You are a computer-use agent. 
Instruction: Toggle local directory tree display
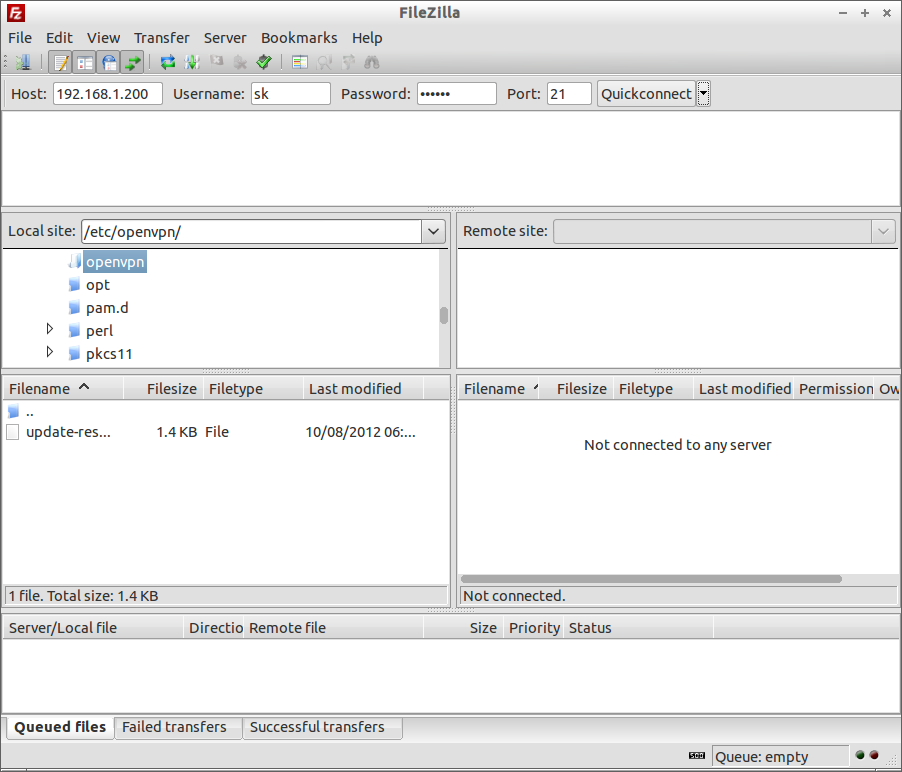pos(85,62)
